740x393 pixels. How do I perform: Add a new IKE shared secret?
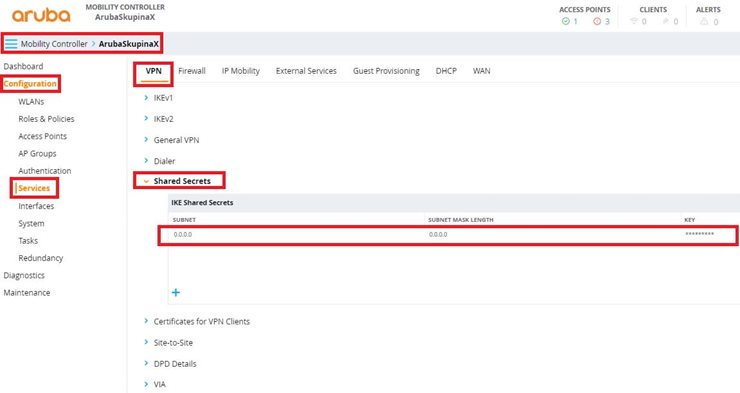click(176, 293)
